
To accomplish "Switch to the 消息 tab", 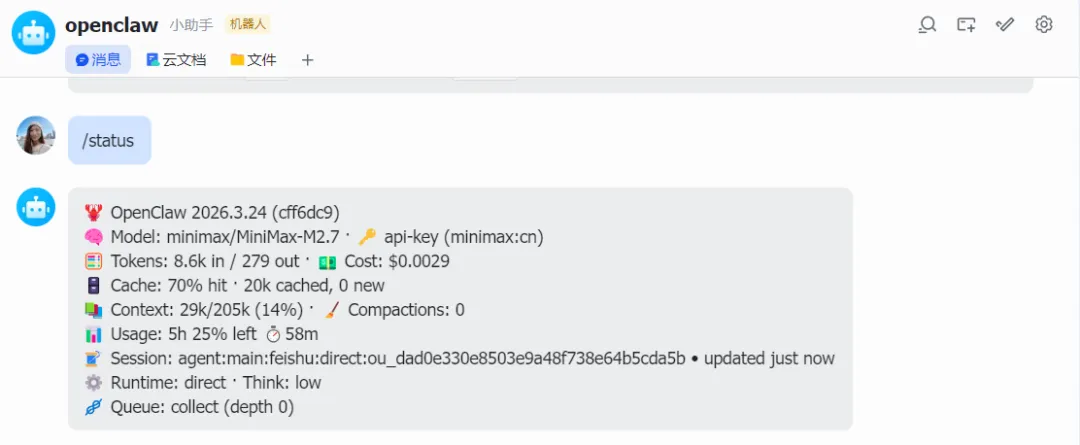I will coord(98,60).
